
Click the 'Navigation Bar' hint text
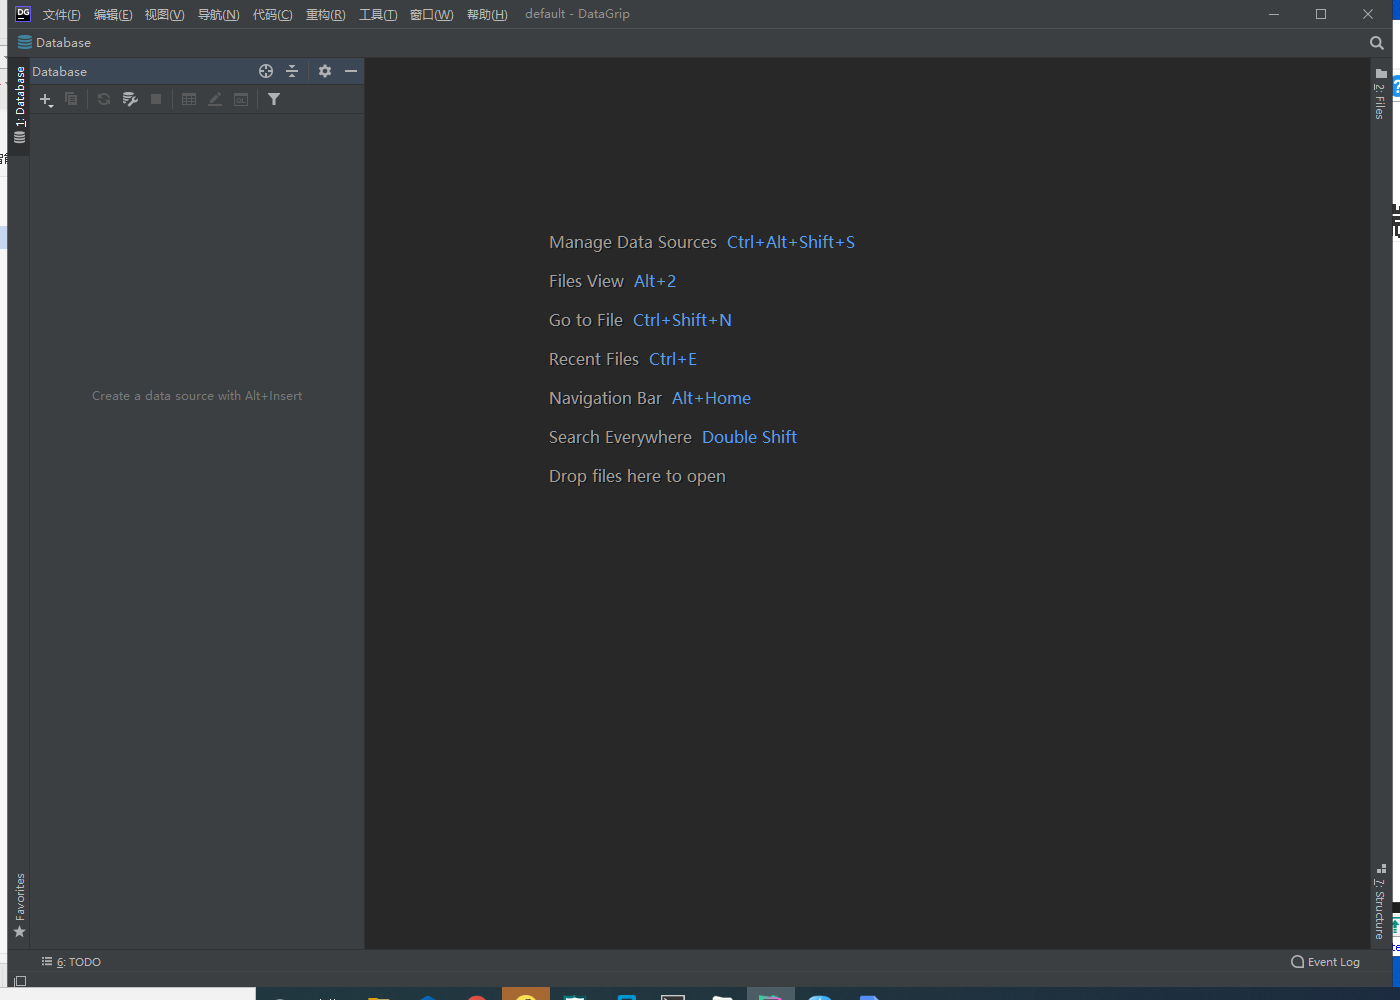pyautogui.click(x=605, y=398)
